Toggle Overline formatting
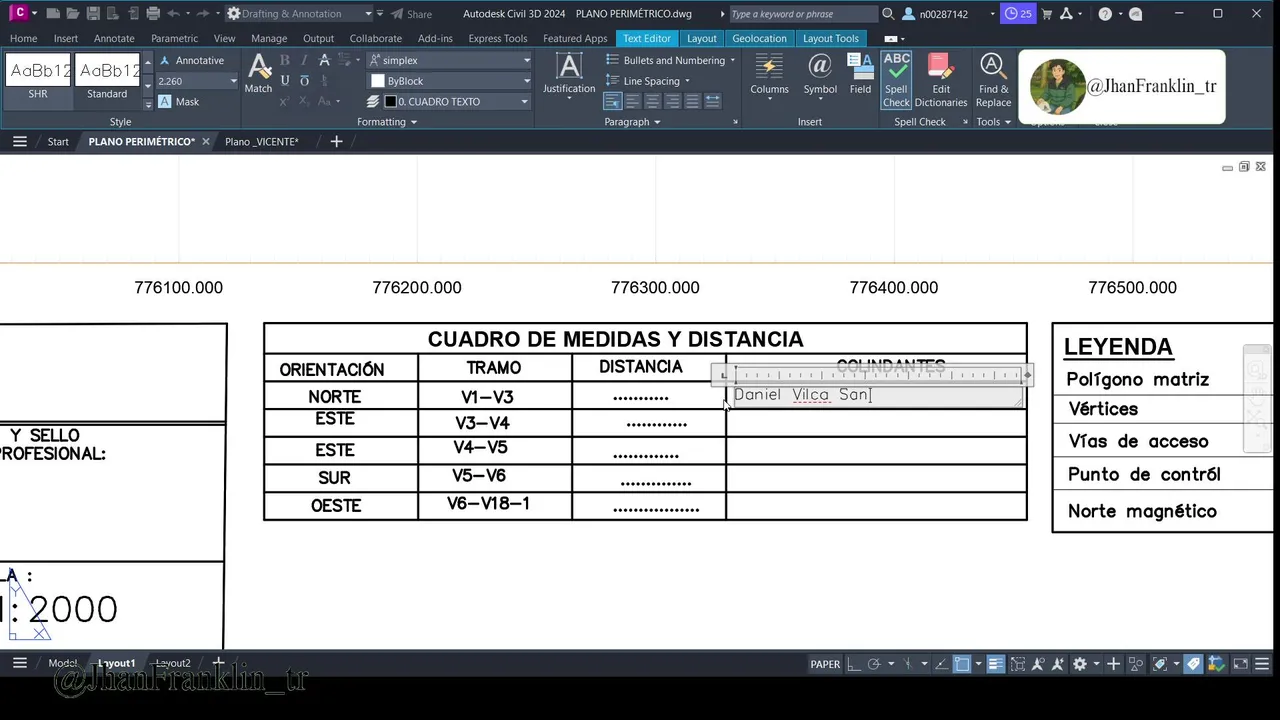This screenshot has height=720, width=1280. (304, 81)
